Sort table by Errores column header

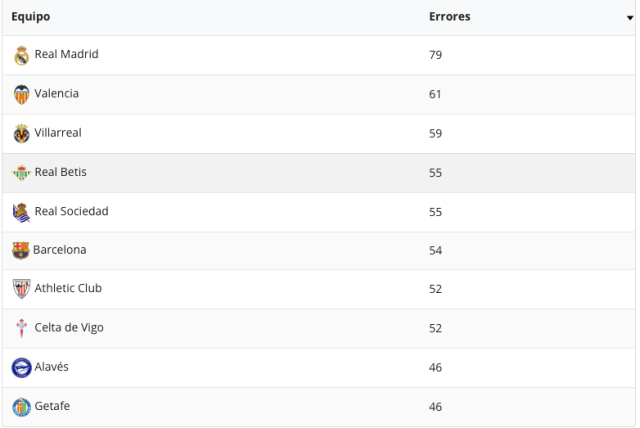click(450, 17)
